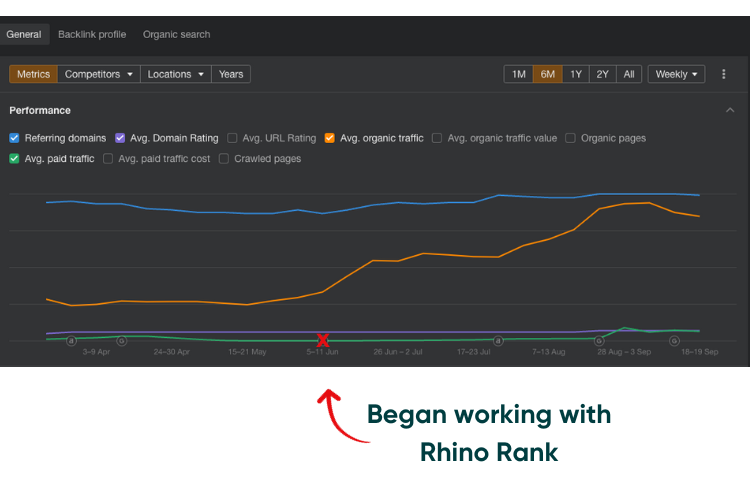750x500 pixels.
Task: Uncheck the Avg. Domain Rating checkbox
Action: click(x=120, y=138)
